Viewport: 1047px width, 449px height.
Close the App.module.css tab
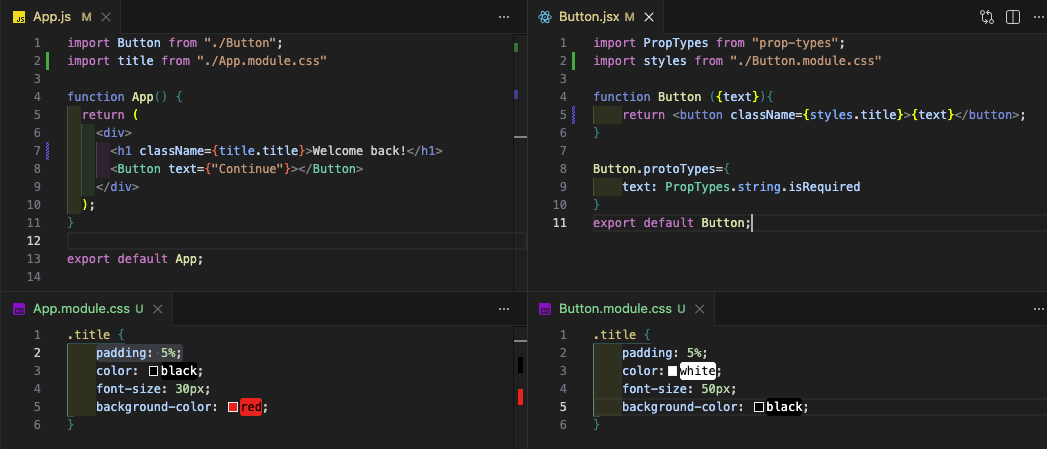point(158,309)
